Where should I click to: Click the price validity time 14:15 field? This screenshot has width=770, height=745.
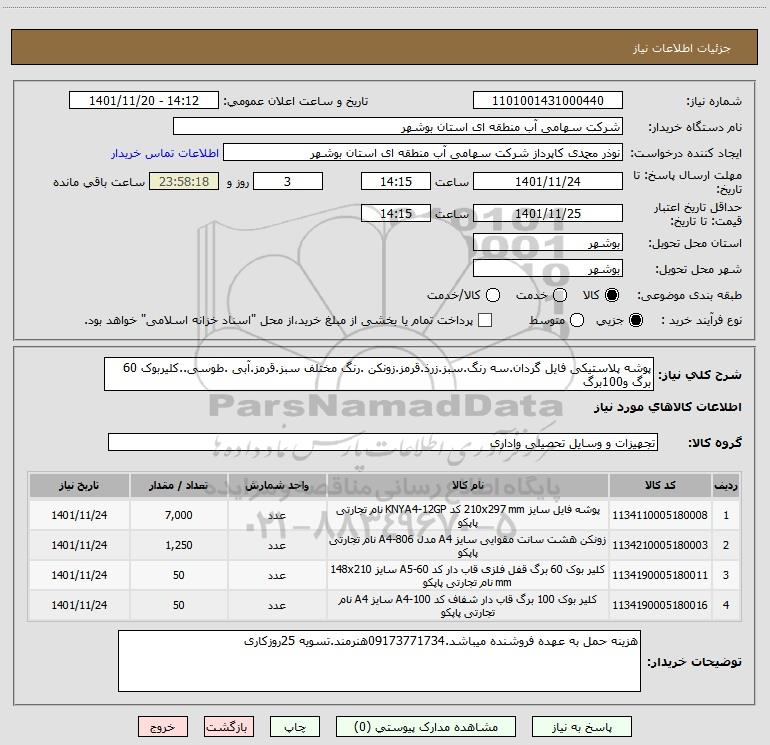(x=396, y=213)
